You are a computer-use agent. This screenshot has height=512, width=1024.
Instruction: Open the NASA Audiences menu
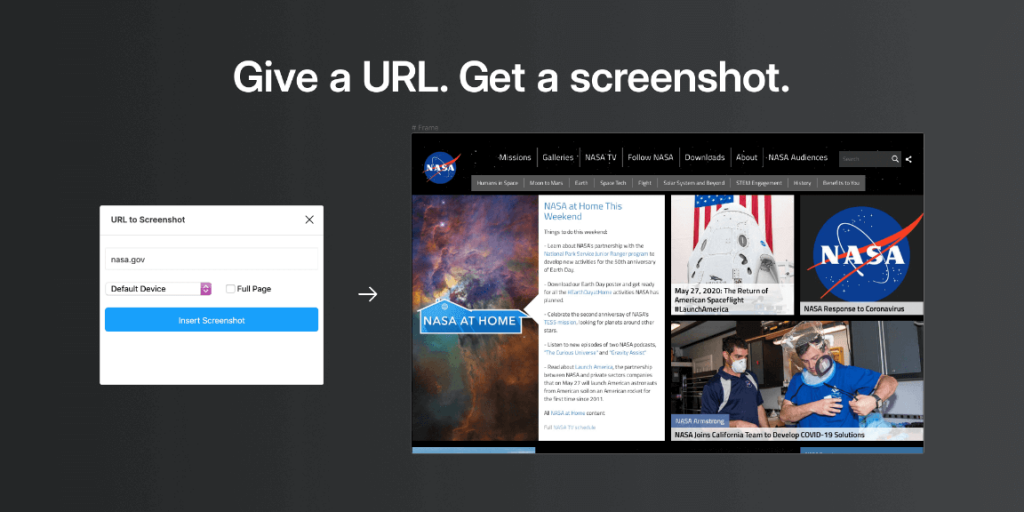click(797, 157)
